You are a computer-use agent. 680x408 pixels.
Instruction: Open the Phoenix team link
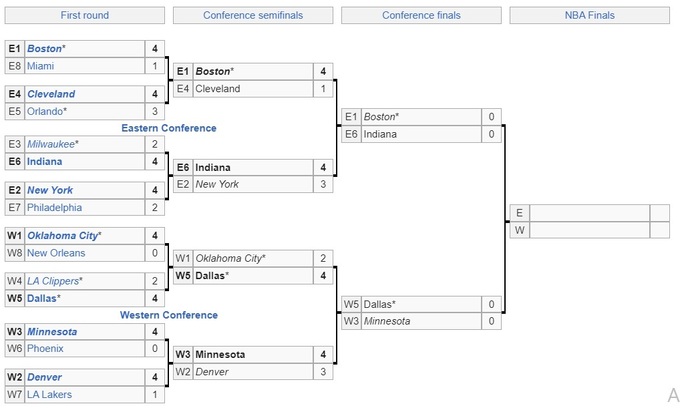pos(46,349)
